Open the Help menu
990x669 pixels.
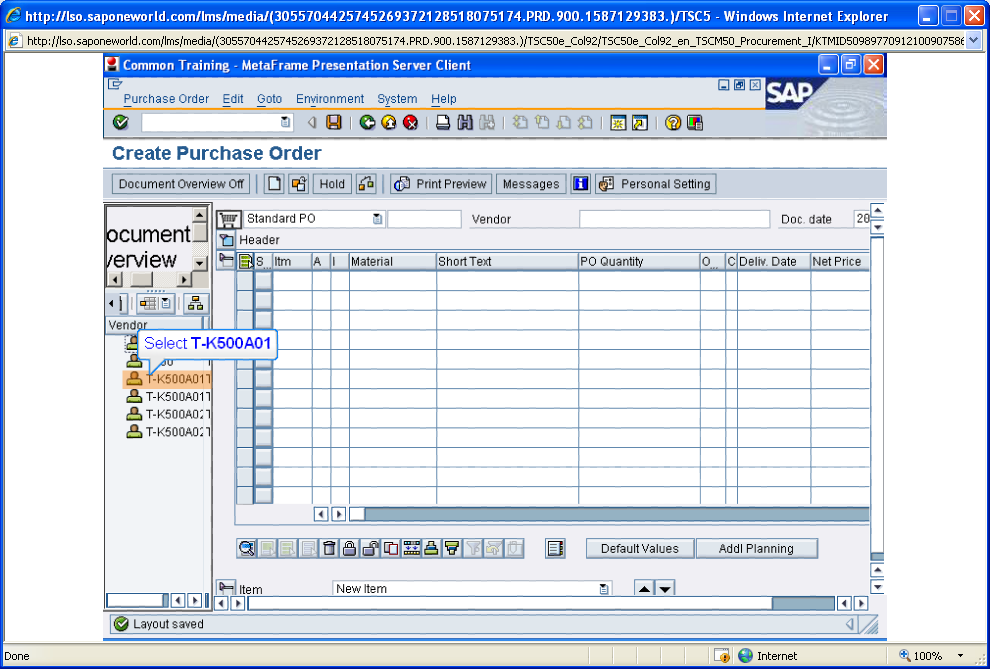click(443, 99)
